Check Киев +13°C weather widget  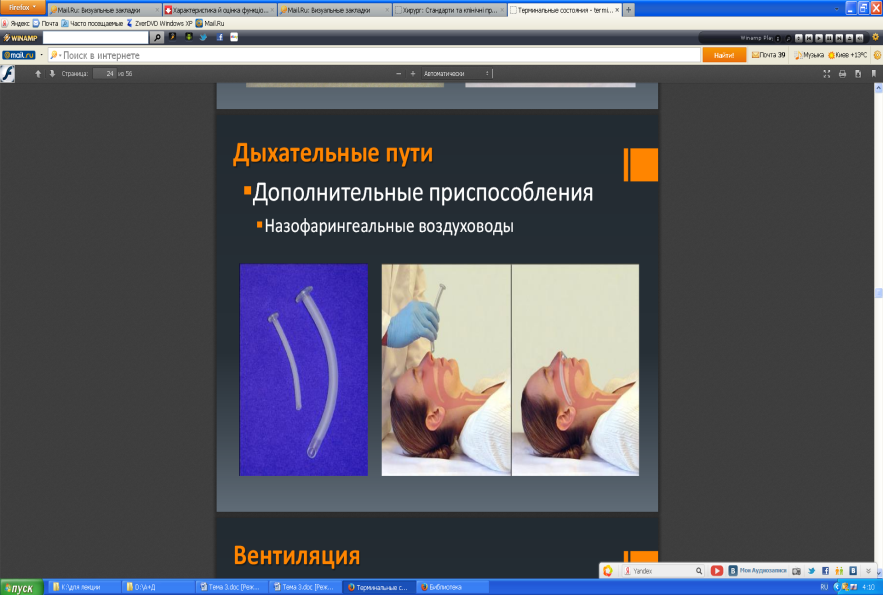[x=848, y=55]
